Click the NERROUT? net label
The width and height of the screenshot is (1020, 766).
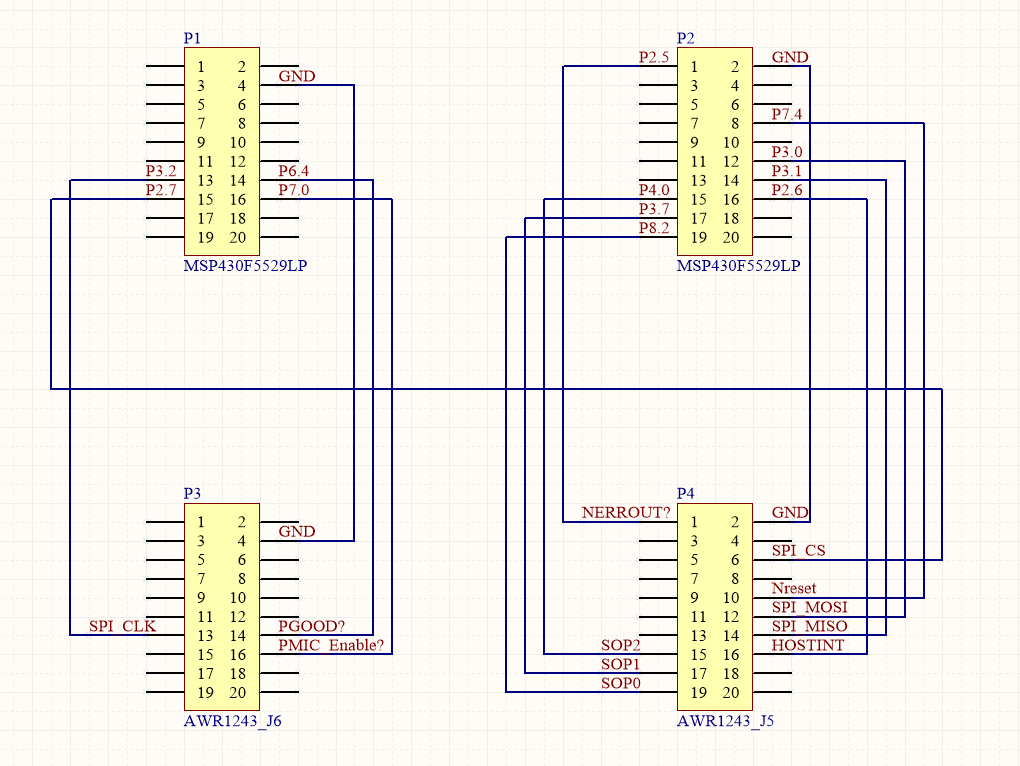coord(626,512)
